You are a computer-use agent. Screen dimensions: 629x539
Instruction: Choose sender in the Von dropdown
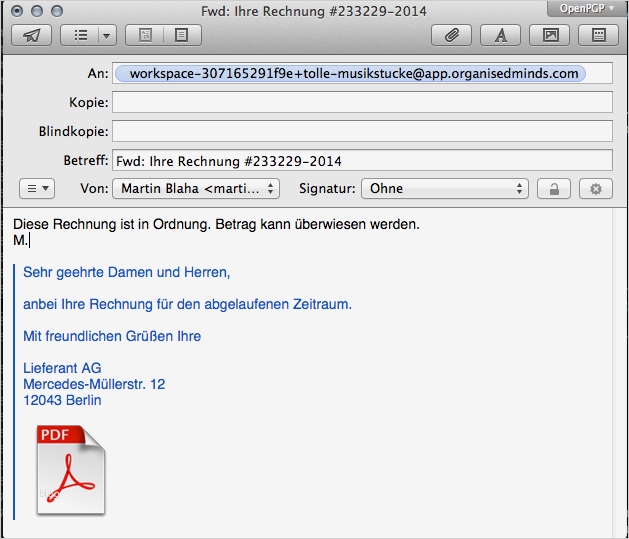[196, 188]
